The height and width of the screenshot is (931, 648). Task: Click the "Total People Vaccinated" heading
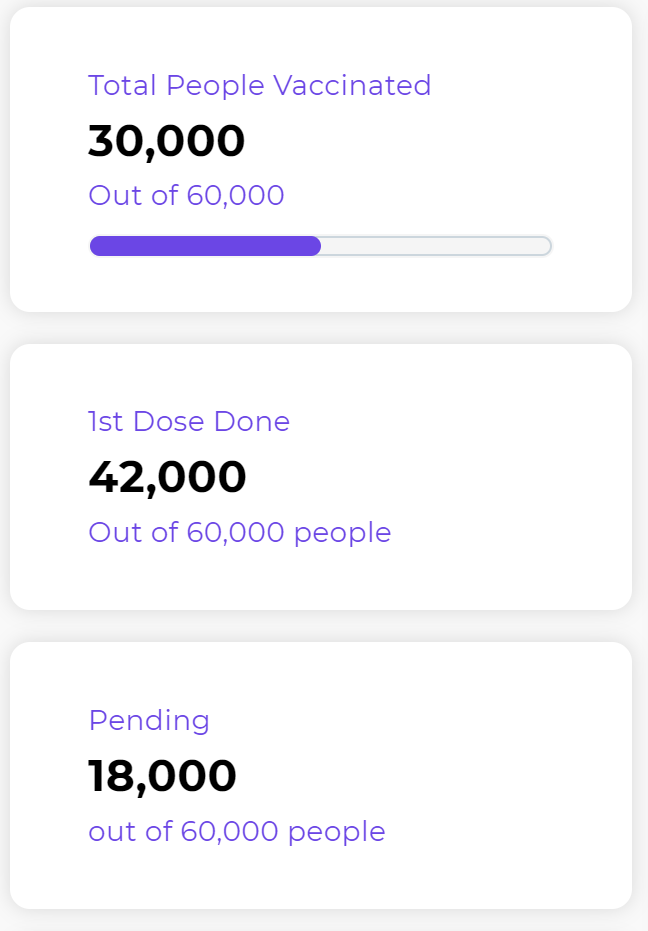click(259, 86)
